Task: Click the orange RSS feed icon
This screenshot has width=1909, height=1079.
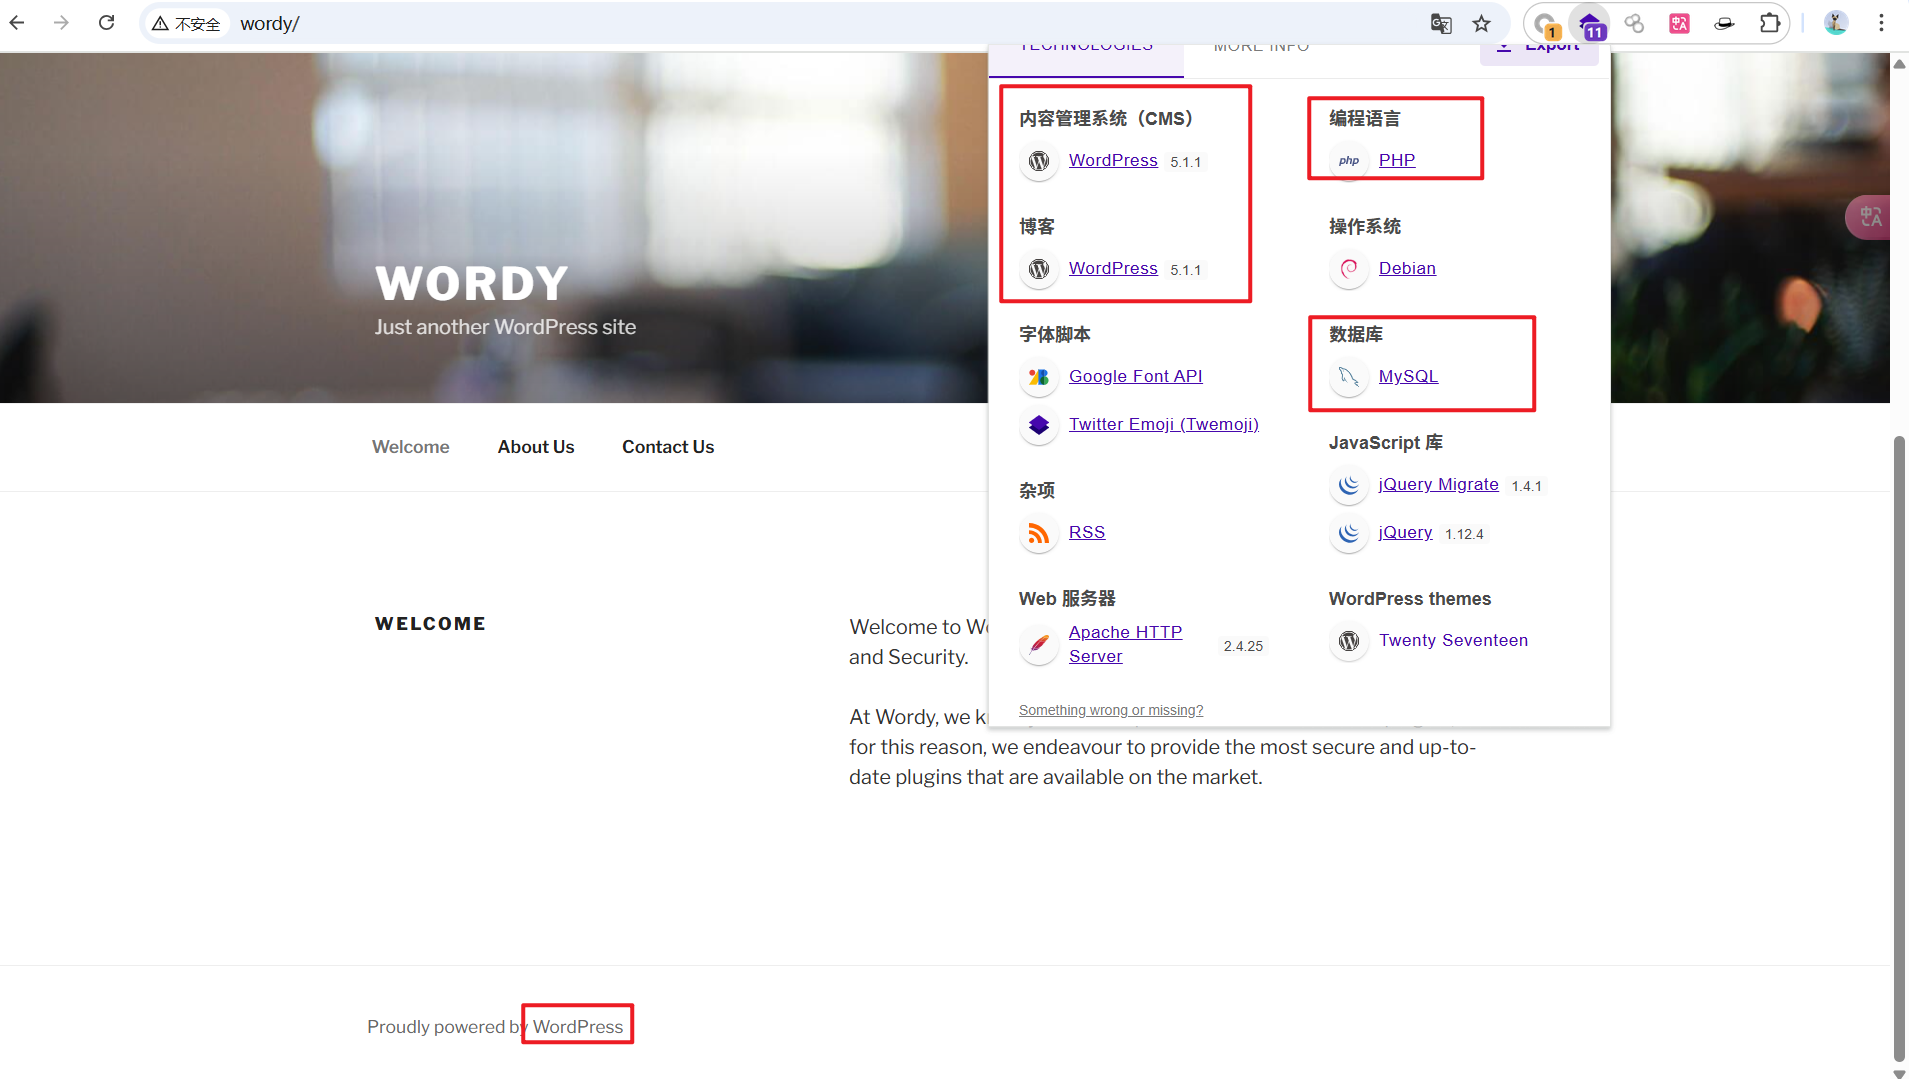Action: [1039, 533]
